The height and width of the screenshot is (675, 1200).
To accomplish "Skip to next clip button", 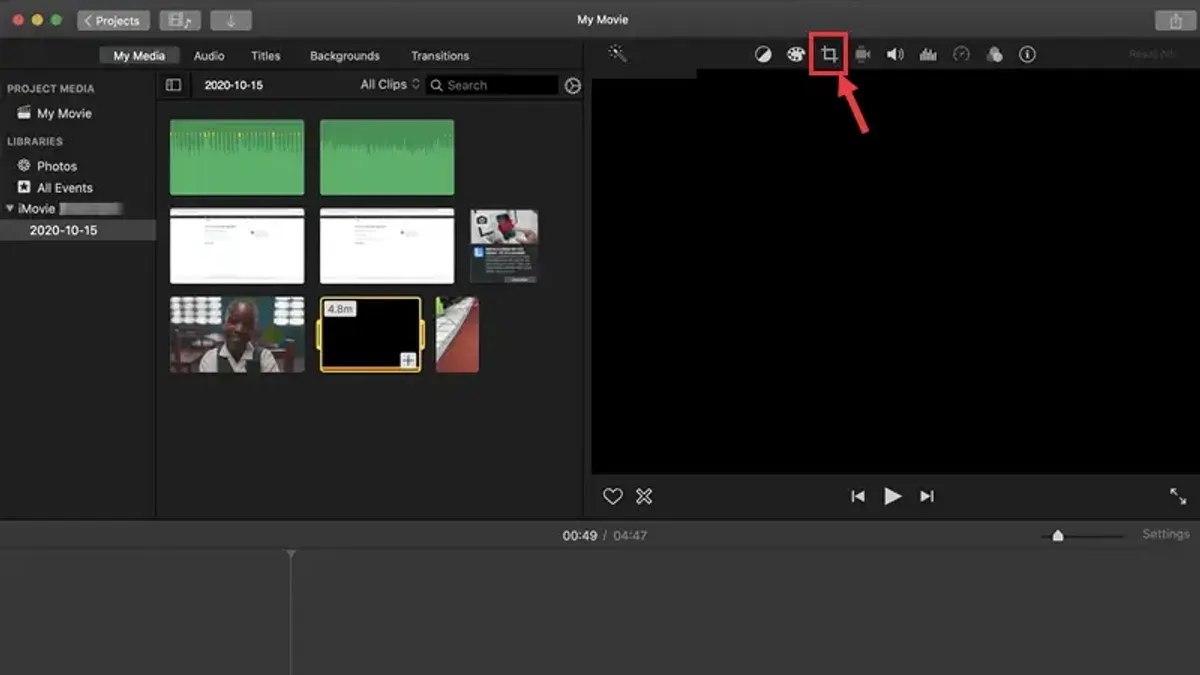I will 927,496.
